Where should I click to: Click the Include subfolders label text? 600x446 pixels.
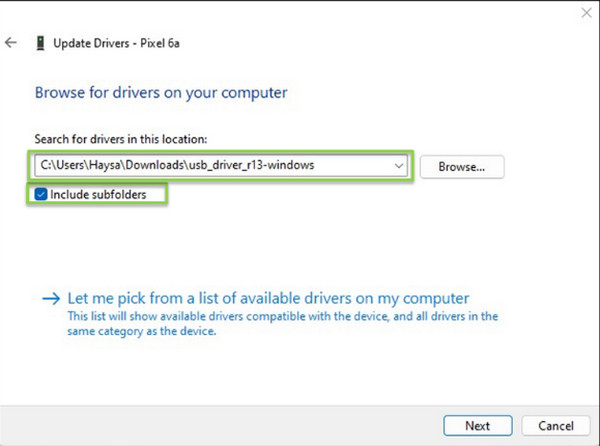98,195
